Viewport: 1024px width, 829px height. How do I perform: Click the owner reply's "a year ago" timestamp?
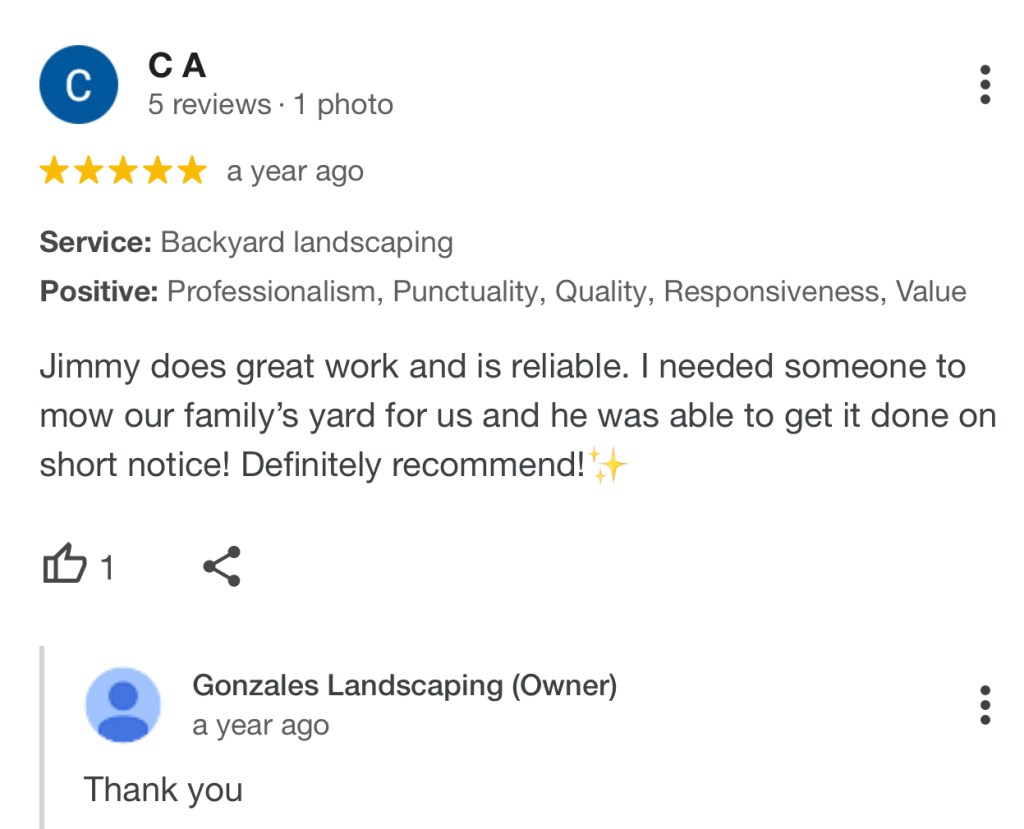(260, 726)
